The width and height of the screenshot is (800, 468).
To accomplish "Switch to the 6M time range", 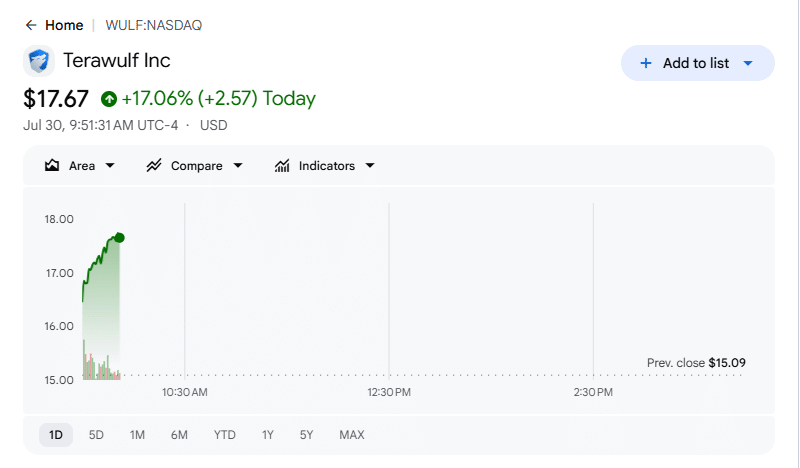I will (179, 435).
